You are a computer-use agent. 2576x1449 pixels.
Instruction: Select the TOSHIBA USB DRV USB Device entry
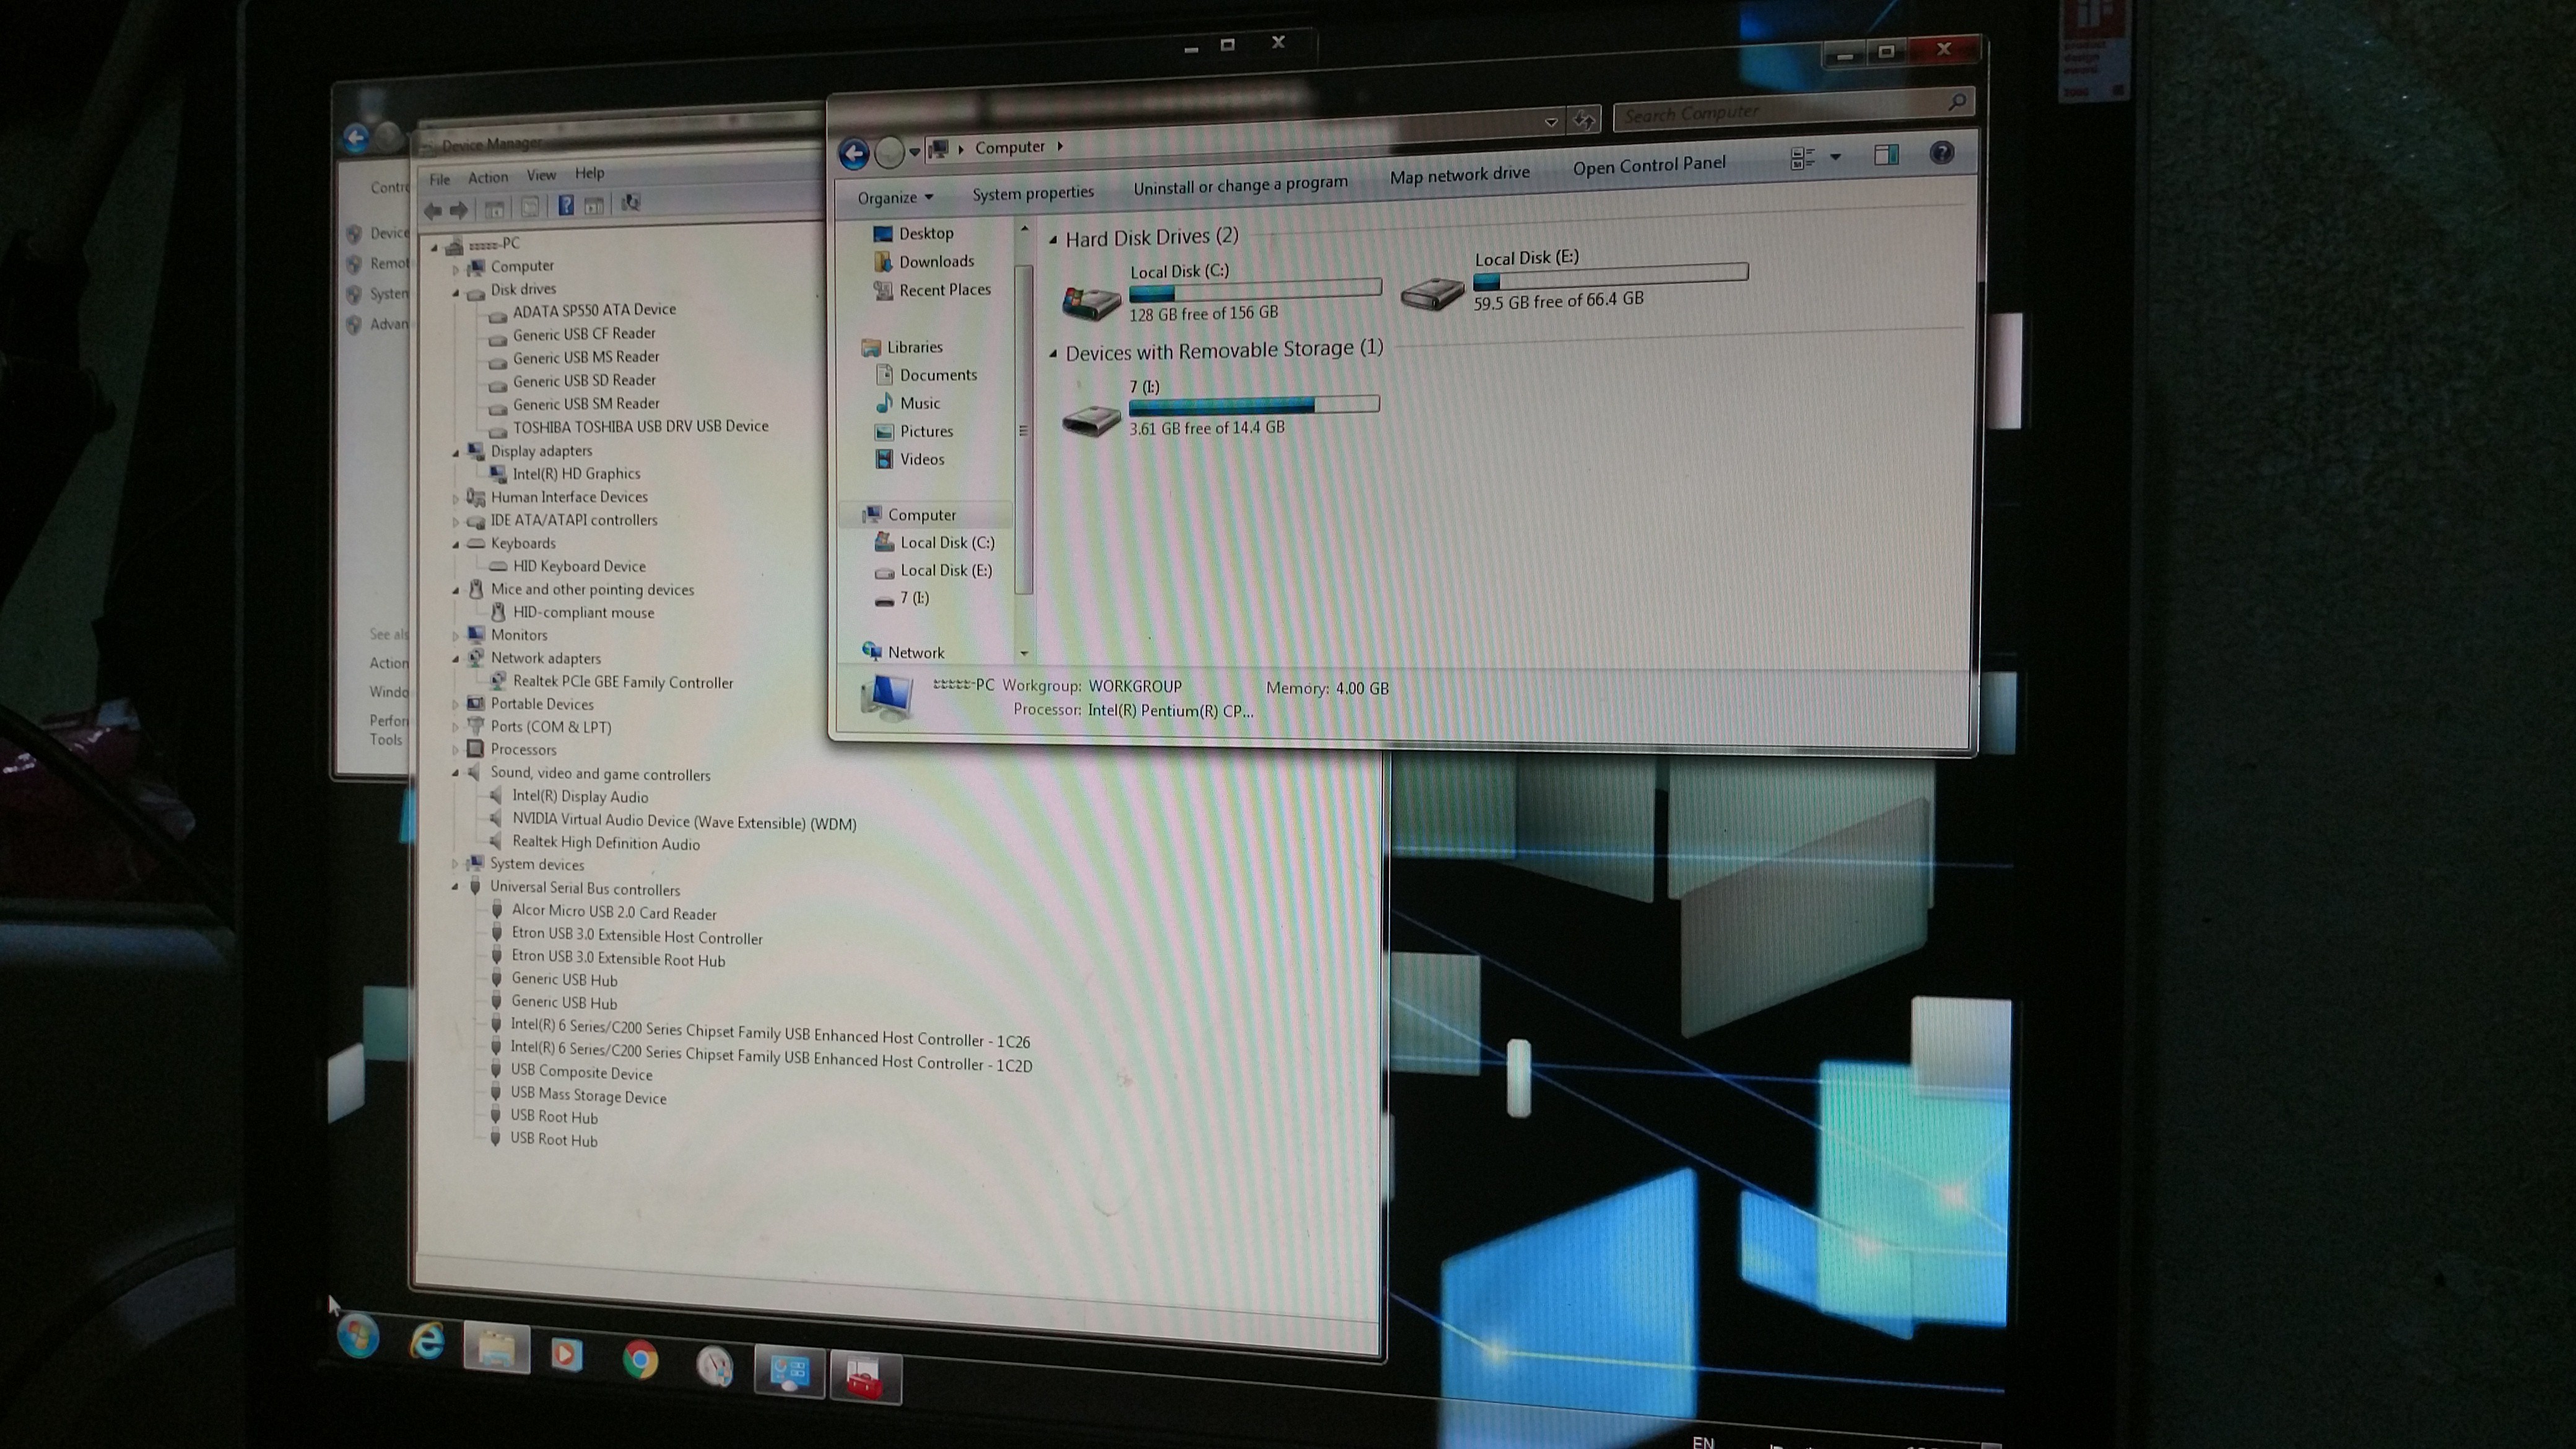click(x=640, y=426)
